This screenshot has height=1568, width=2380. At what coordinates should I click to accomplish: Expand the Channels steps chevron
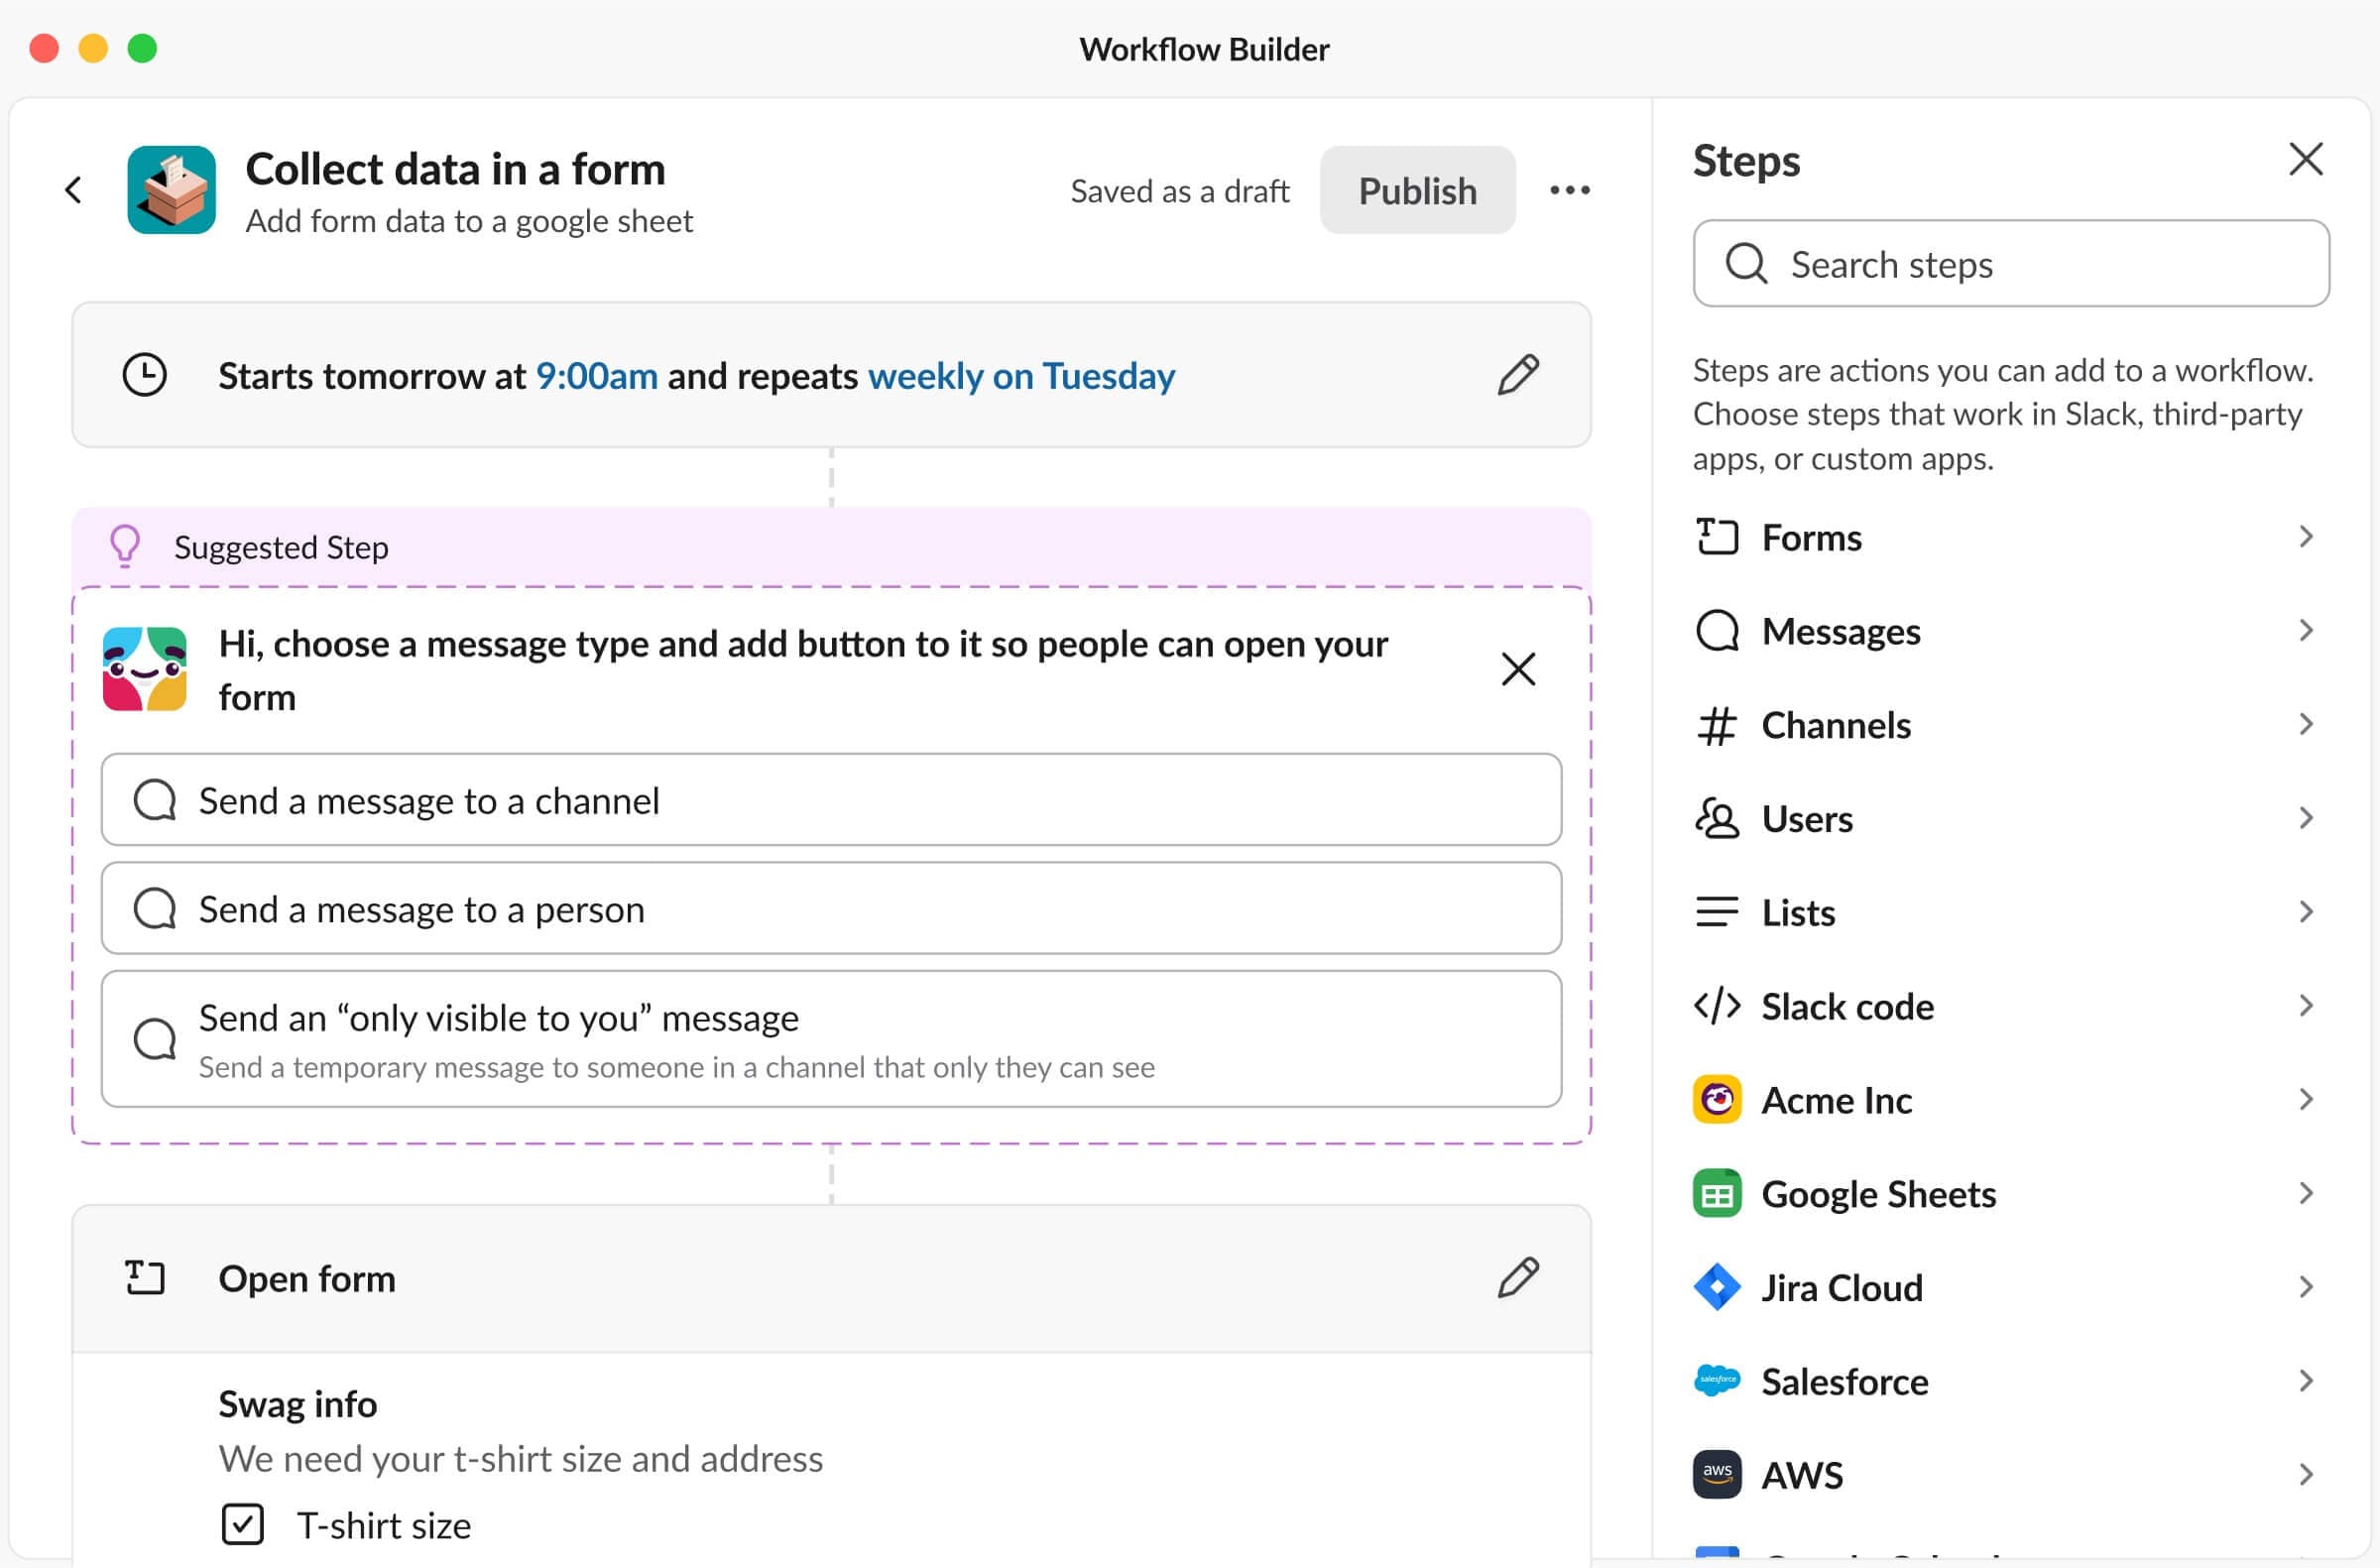click(2306, 725)
